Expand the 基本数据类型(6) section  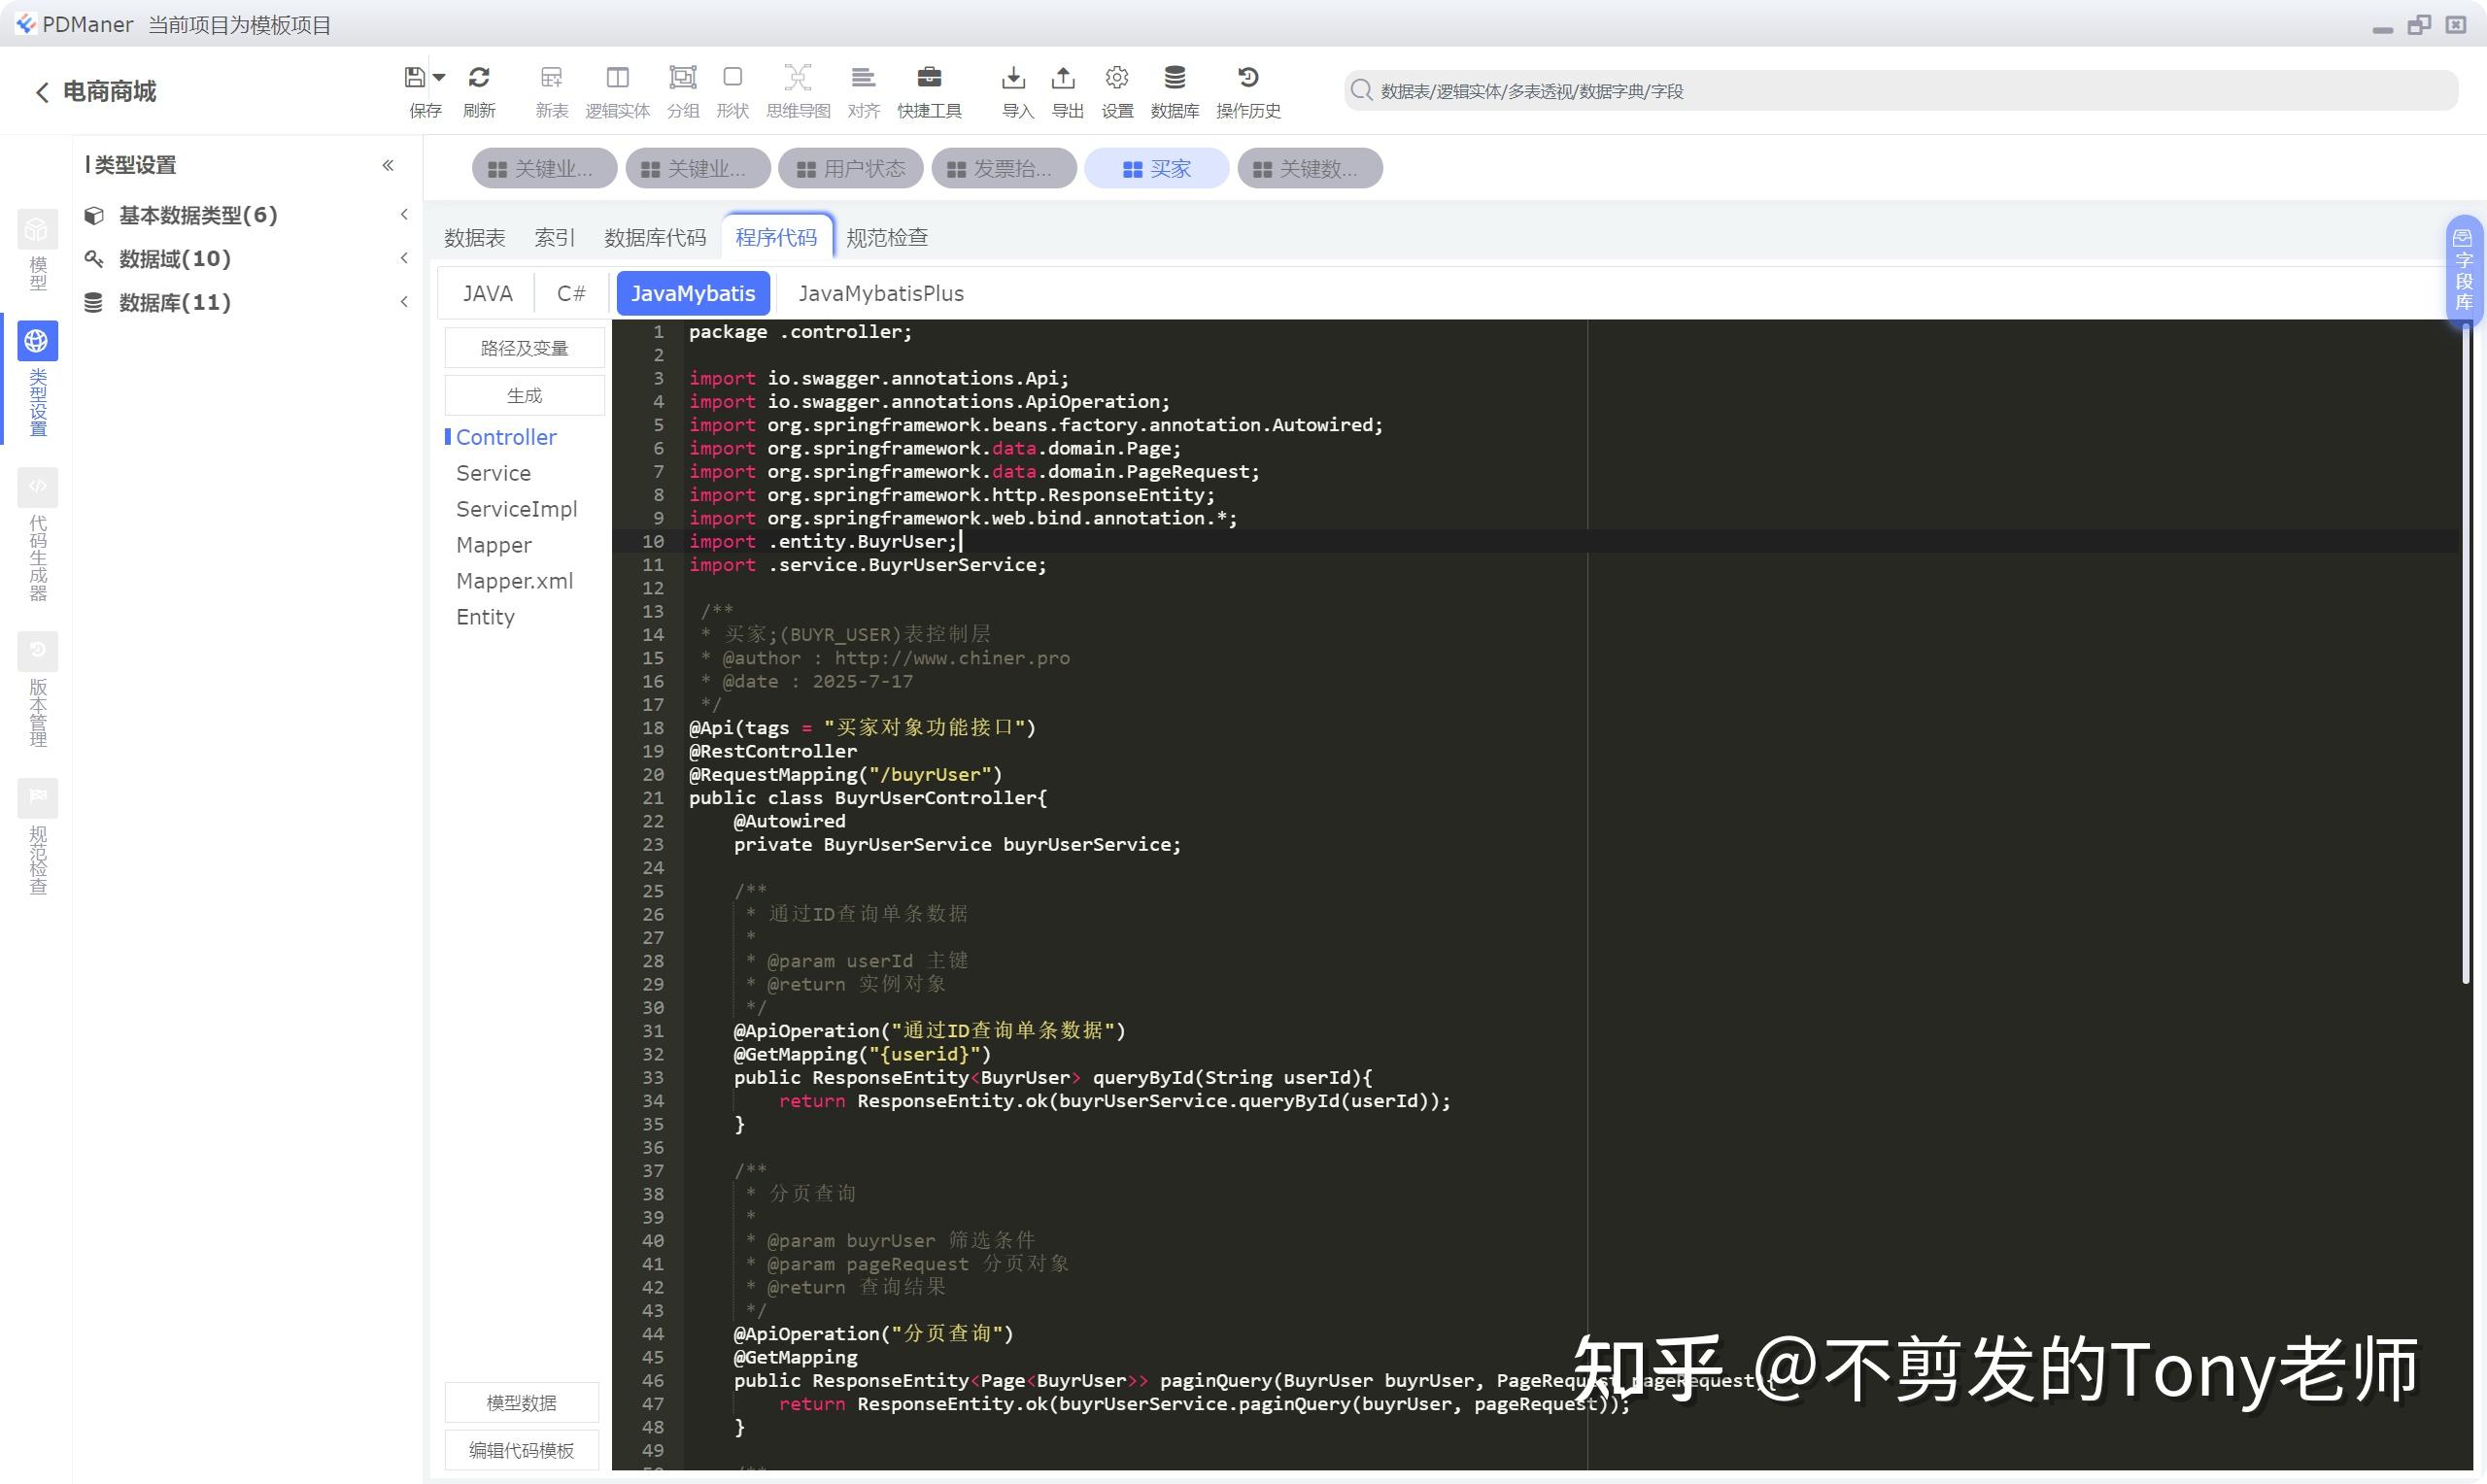point(403,214)
